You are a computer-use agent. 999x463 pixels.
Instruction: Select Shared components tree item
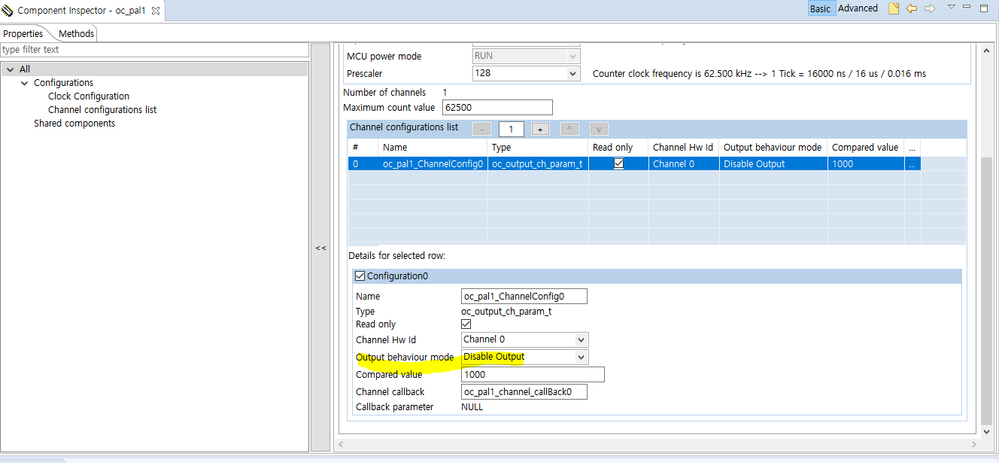coord(75,124)
